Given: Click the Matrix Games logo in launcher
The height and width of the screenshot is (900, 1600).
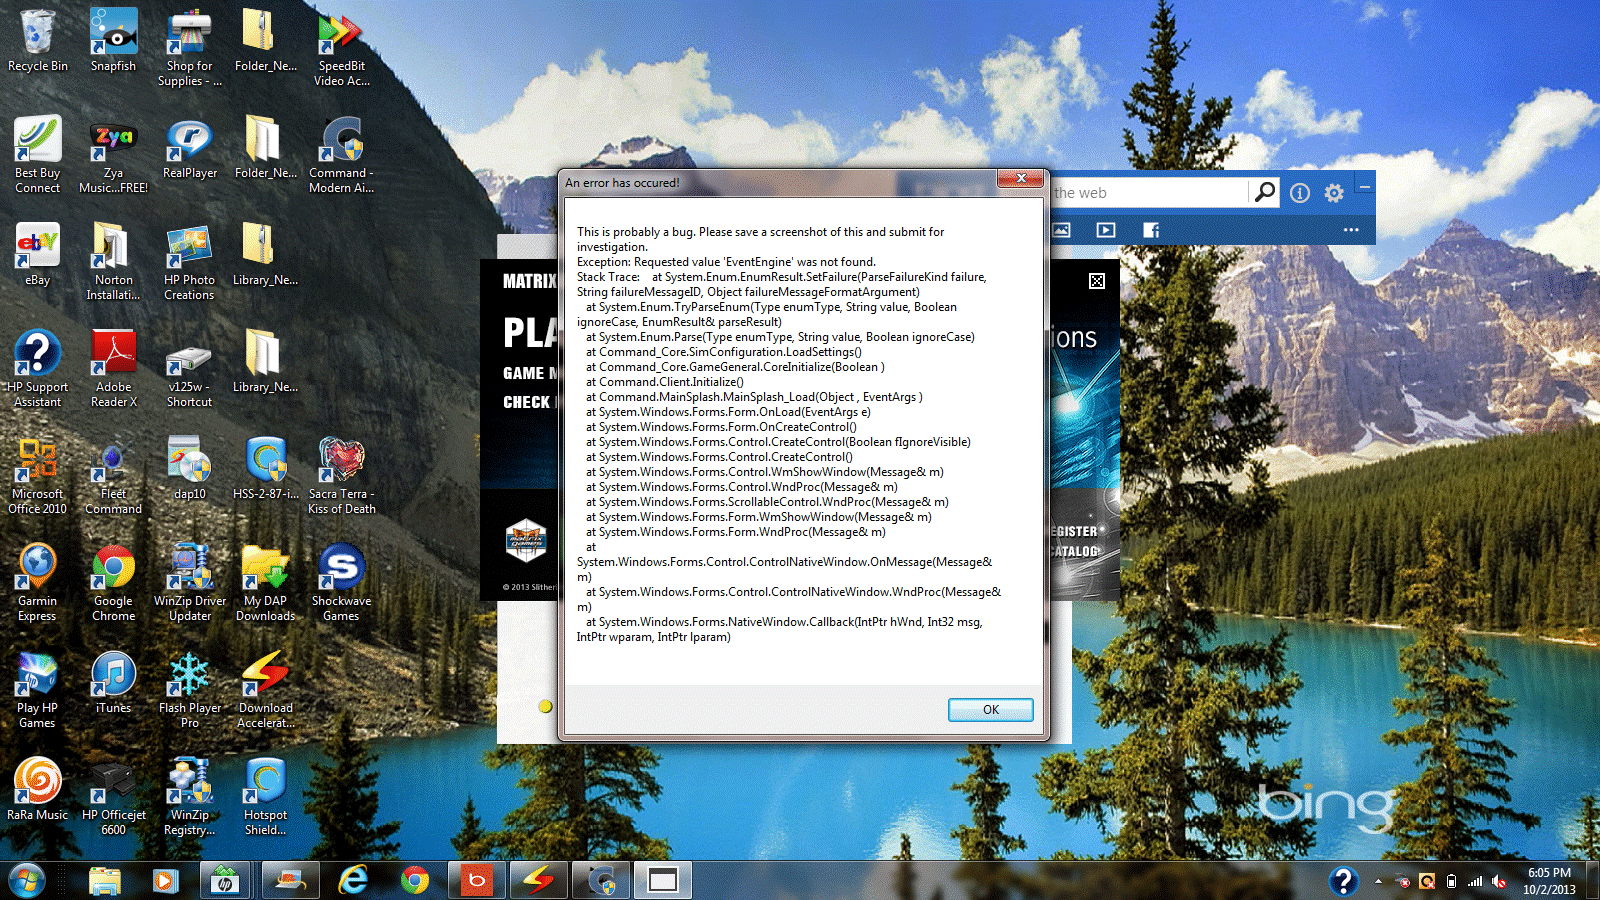Looking at the screenshot, I should (x=526, y=541).
